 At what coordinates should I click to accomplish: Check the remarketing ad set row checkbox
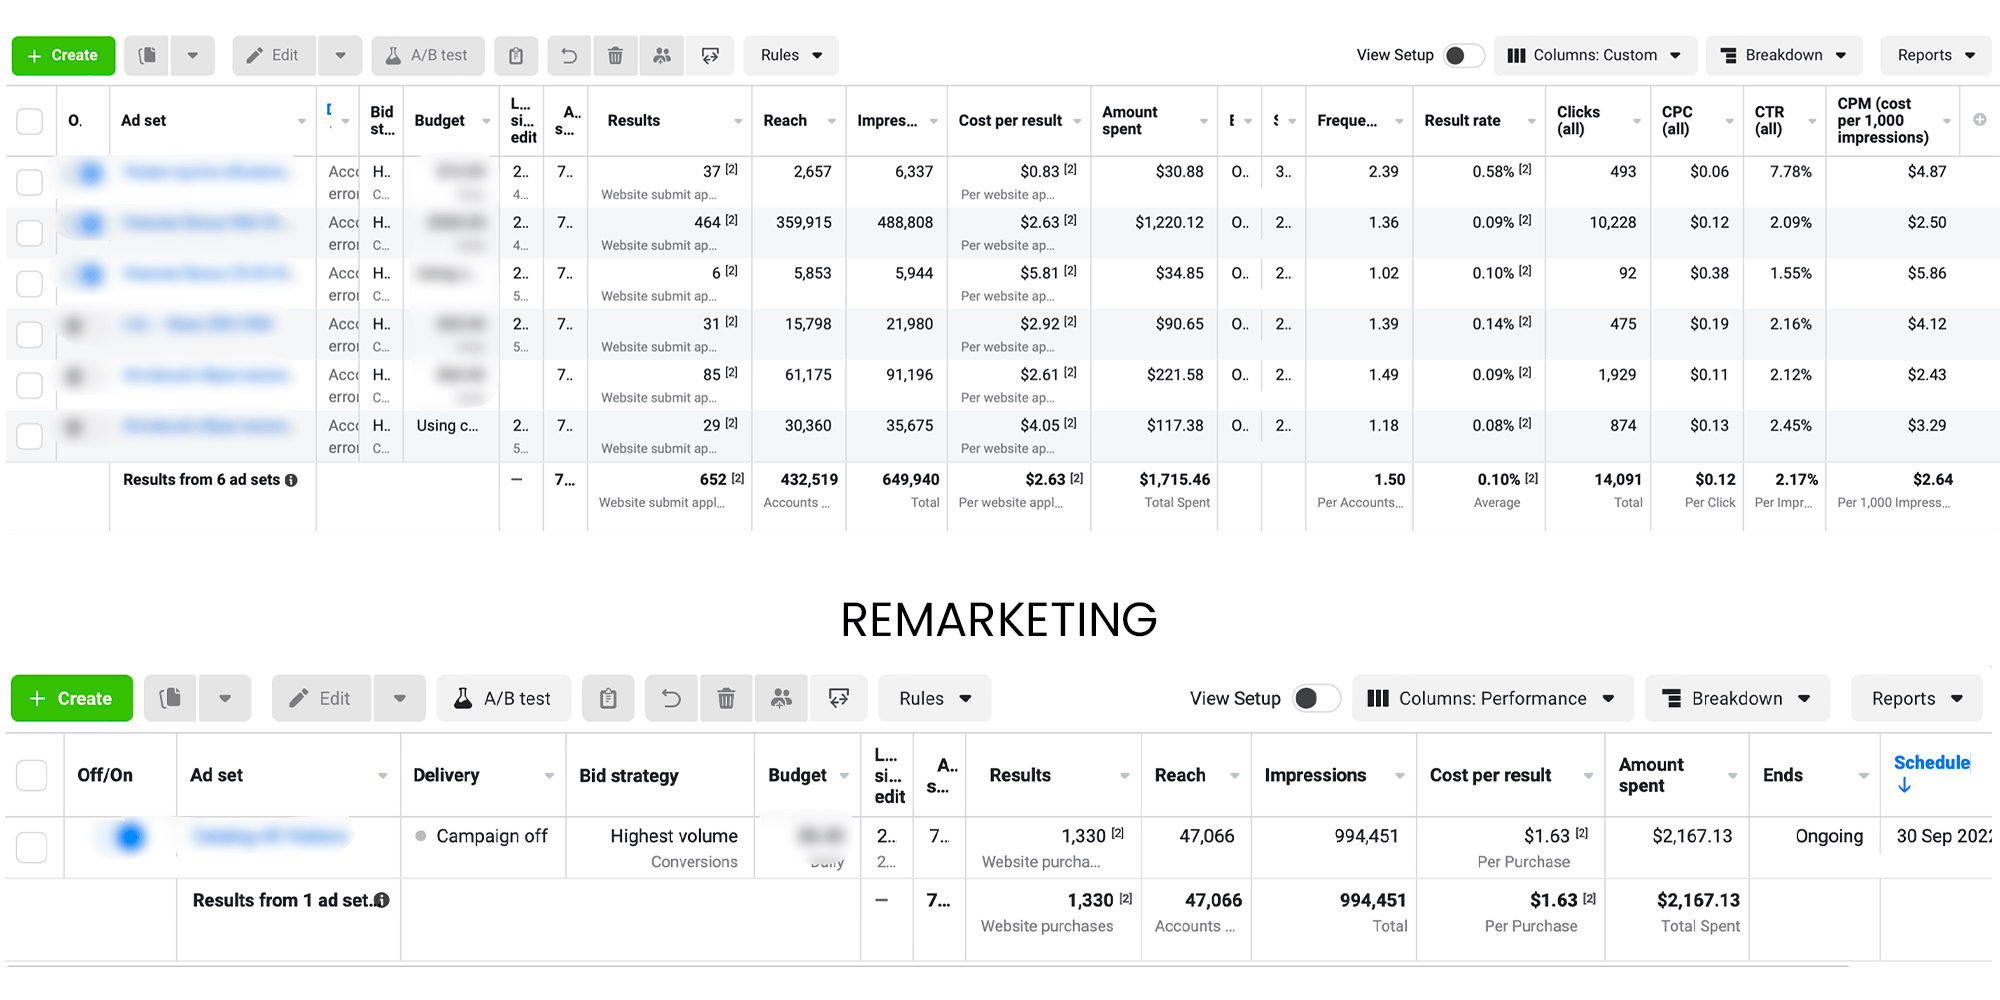[32, 847]
